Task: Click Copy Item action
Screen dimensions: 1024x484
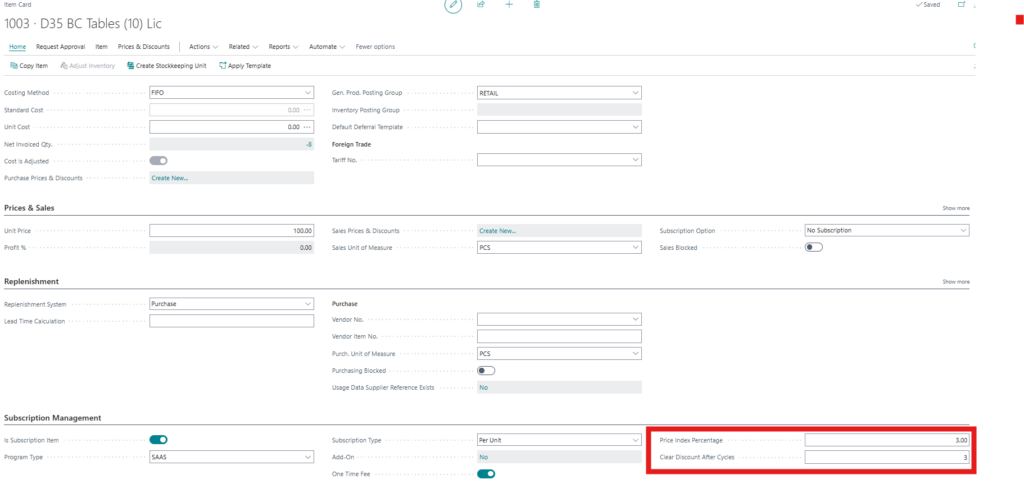Action: pos(28,66)
